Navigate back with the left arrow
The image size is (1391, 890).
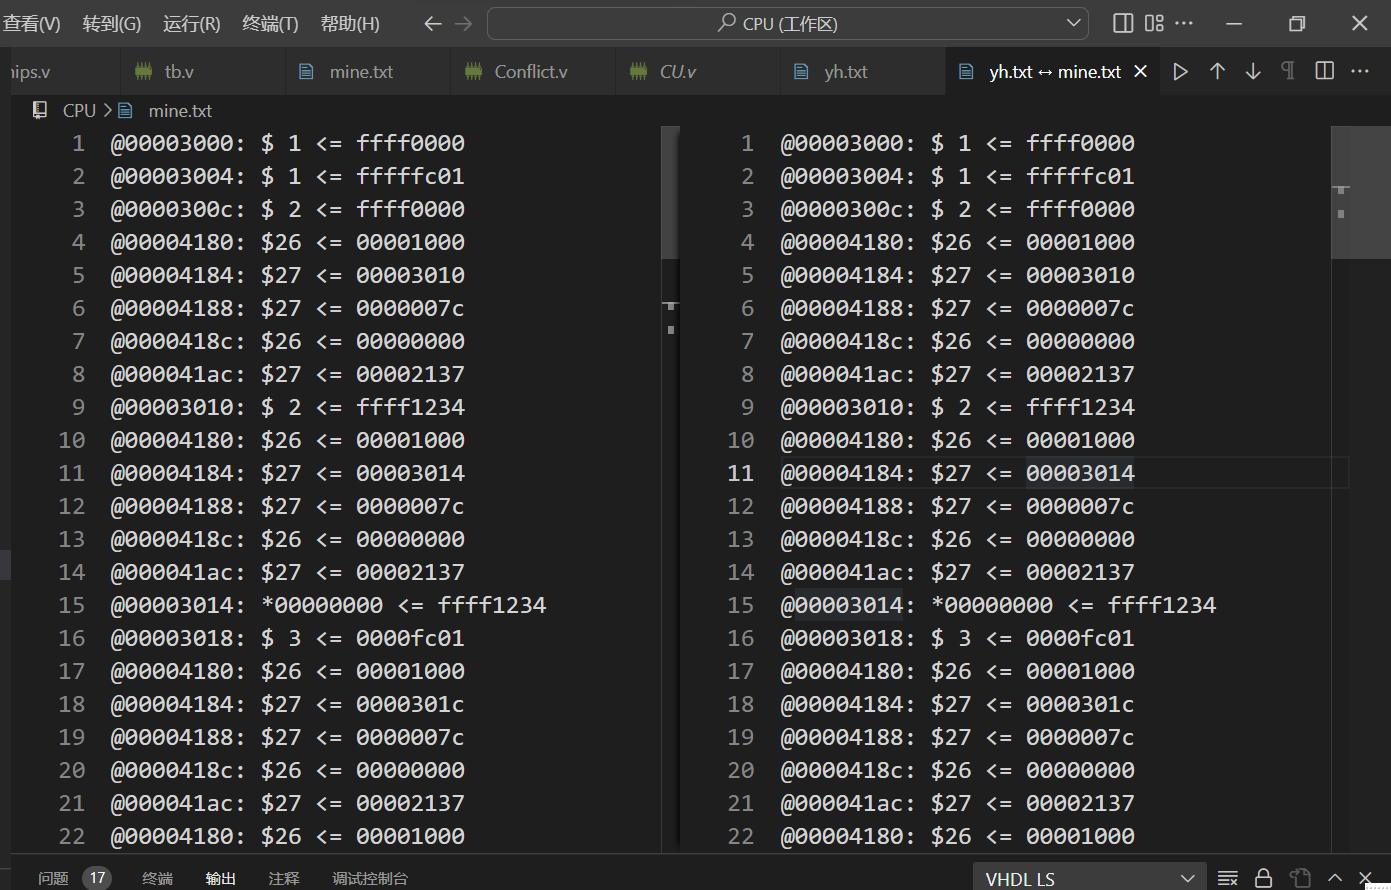pos(432,23)
